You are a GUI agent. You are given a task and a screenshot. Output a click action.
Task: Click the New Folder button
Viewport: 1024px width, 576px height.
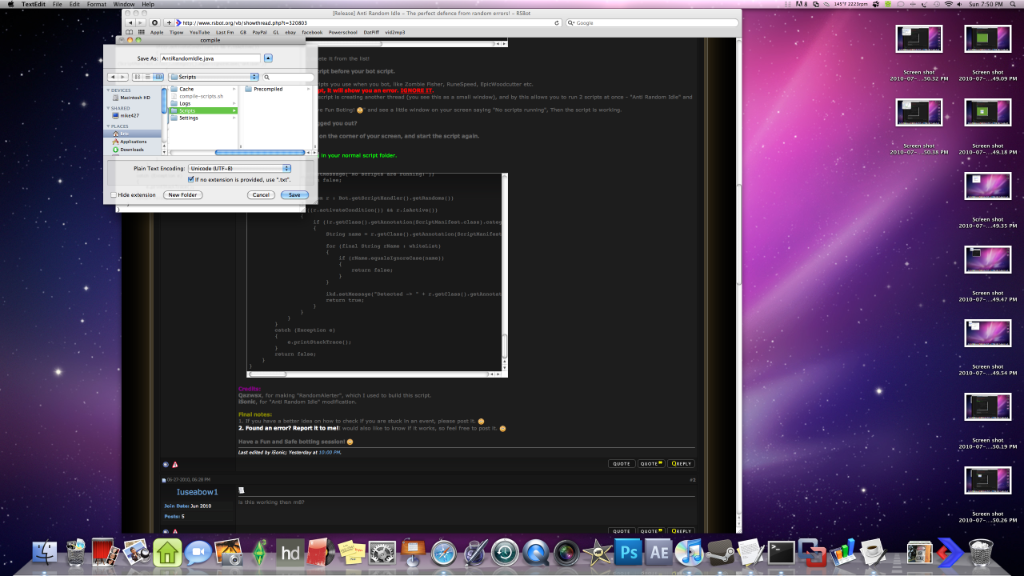click(x=183, y=194)
